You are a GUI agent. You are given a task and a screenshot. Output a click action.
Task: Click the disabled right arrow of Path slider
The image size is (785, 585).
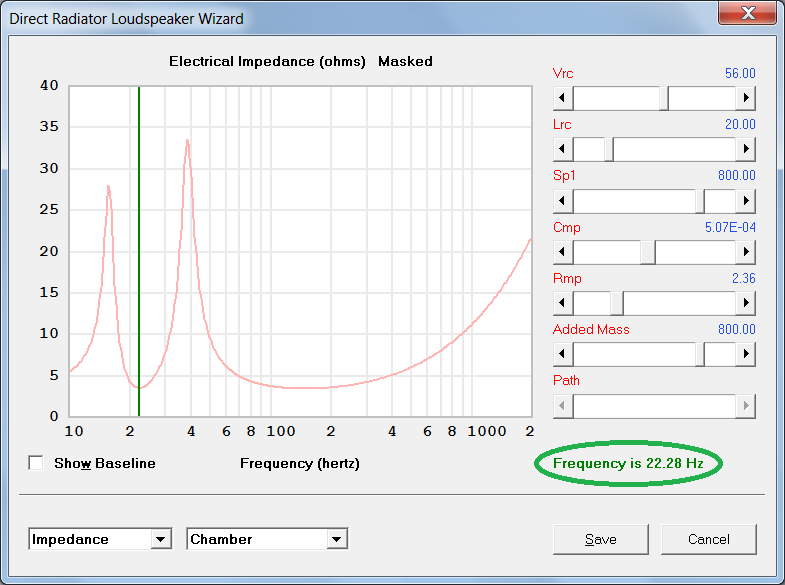tap(745, 406)
